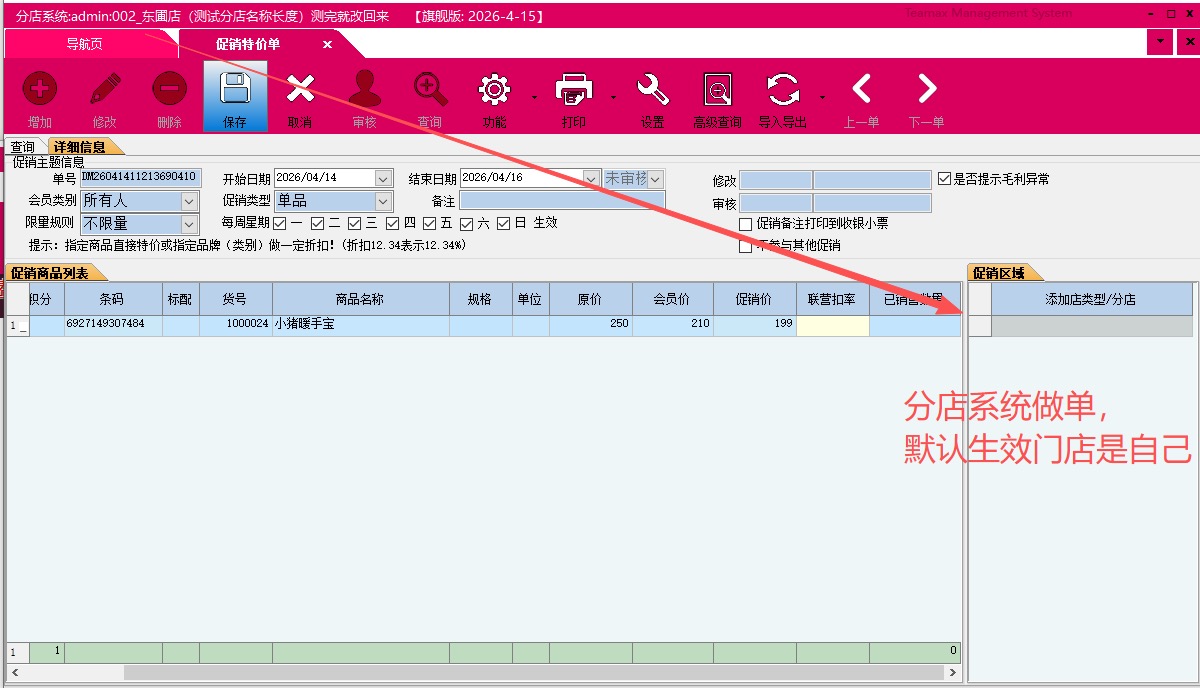Screen dimensions: 1200x688
Task: Enable 促销备注打印到收银小票 checkbox
Action: pyautogui.click(x=745, y=224)
